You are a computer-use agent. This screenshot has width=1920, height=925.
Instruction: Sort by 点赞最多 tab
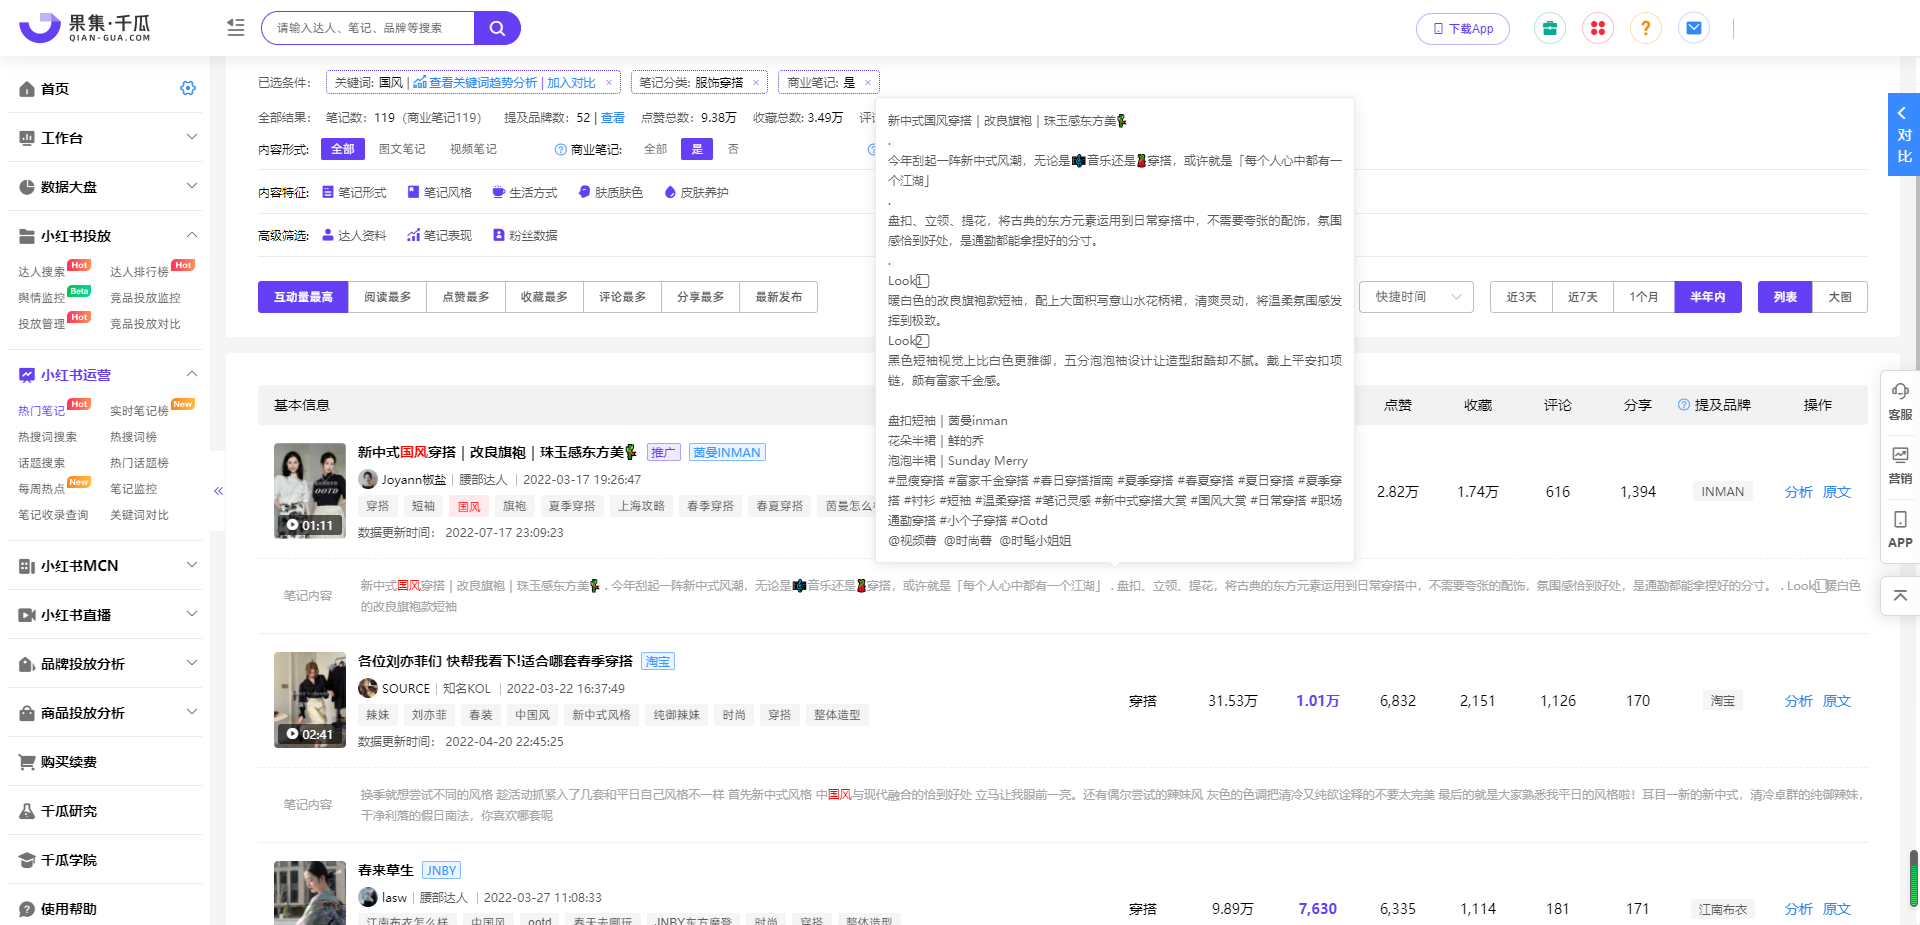(x=466, y=297)
